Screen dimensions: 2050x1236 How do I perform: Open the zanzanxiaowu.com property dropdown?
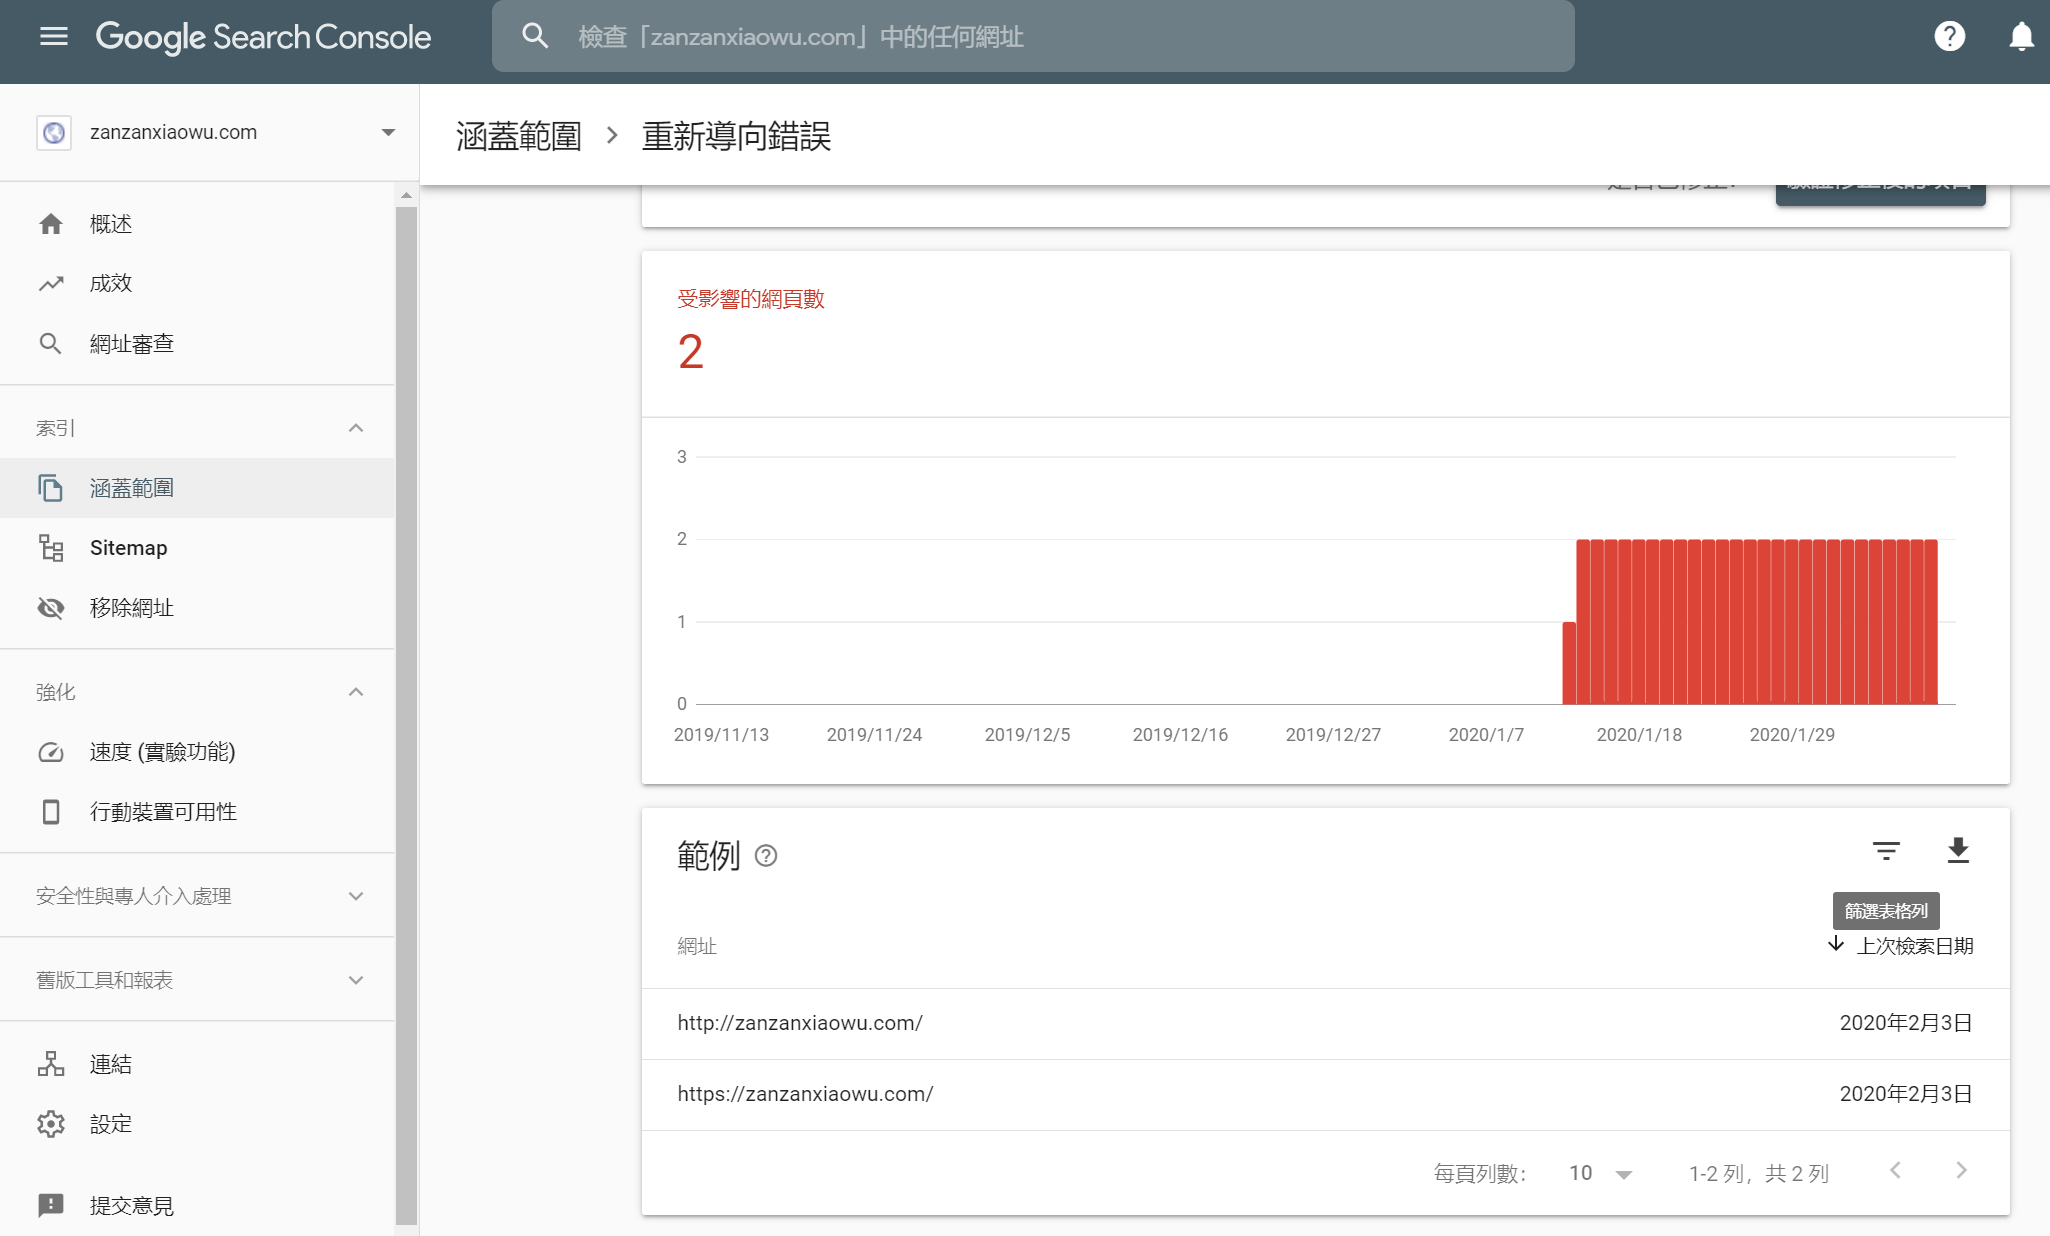point(217,132)
